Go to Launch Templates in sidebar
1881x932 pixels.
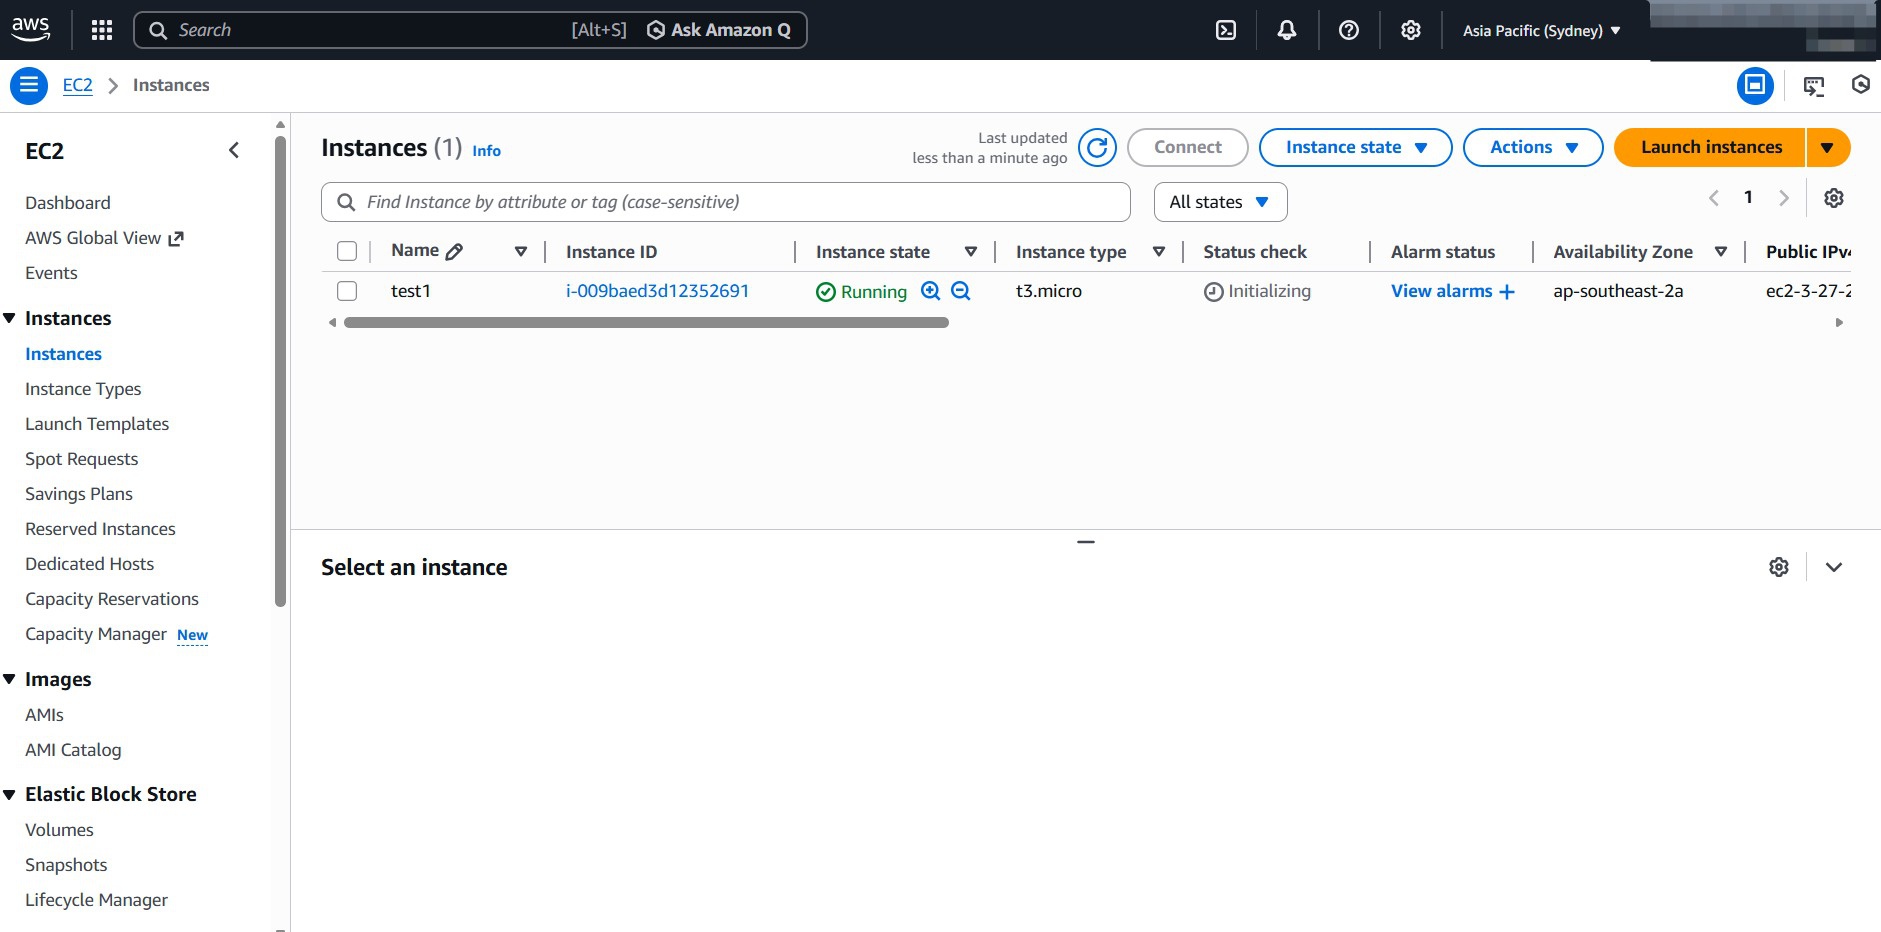97,424
